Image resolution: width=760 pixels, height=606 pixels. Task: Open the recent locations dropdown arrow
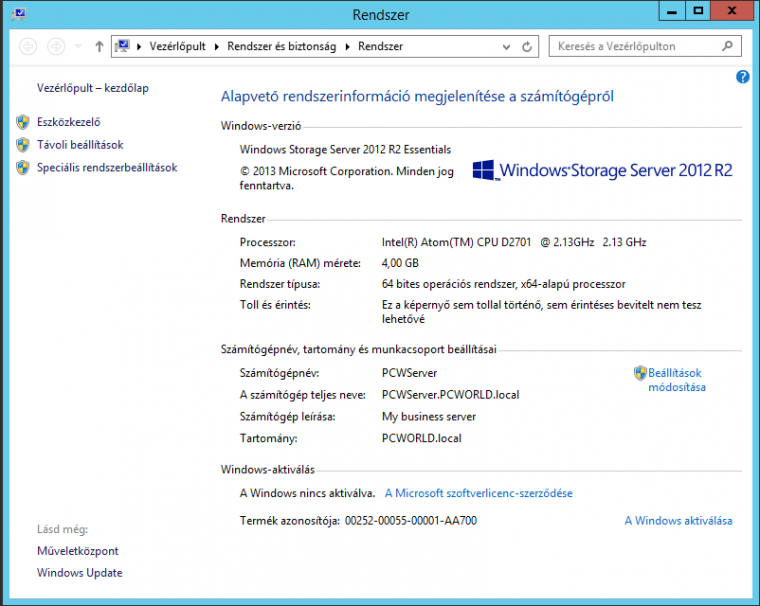(x=78, y=47)
